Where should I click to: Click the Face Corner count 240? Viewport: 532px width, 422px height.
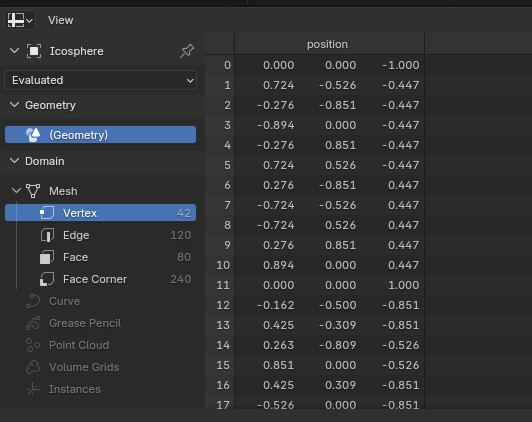pos(181,279)
